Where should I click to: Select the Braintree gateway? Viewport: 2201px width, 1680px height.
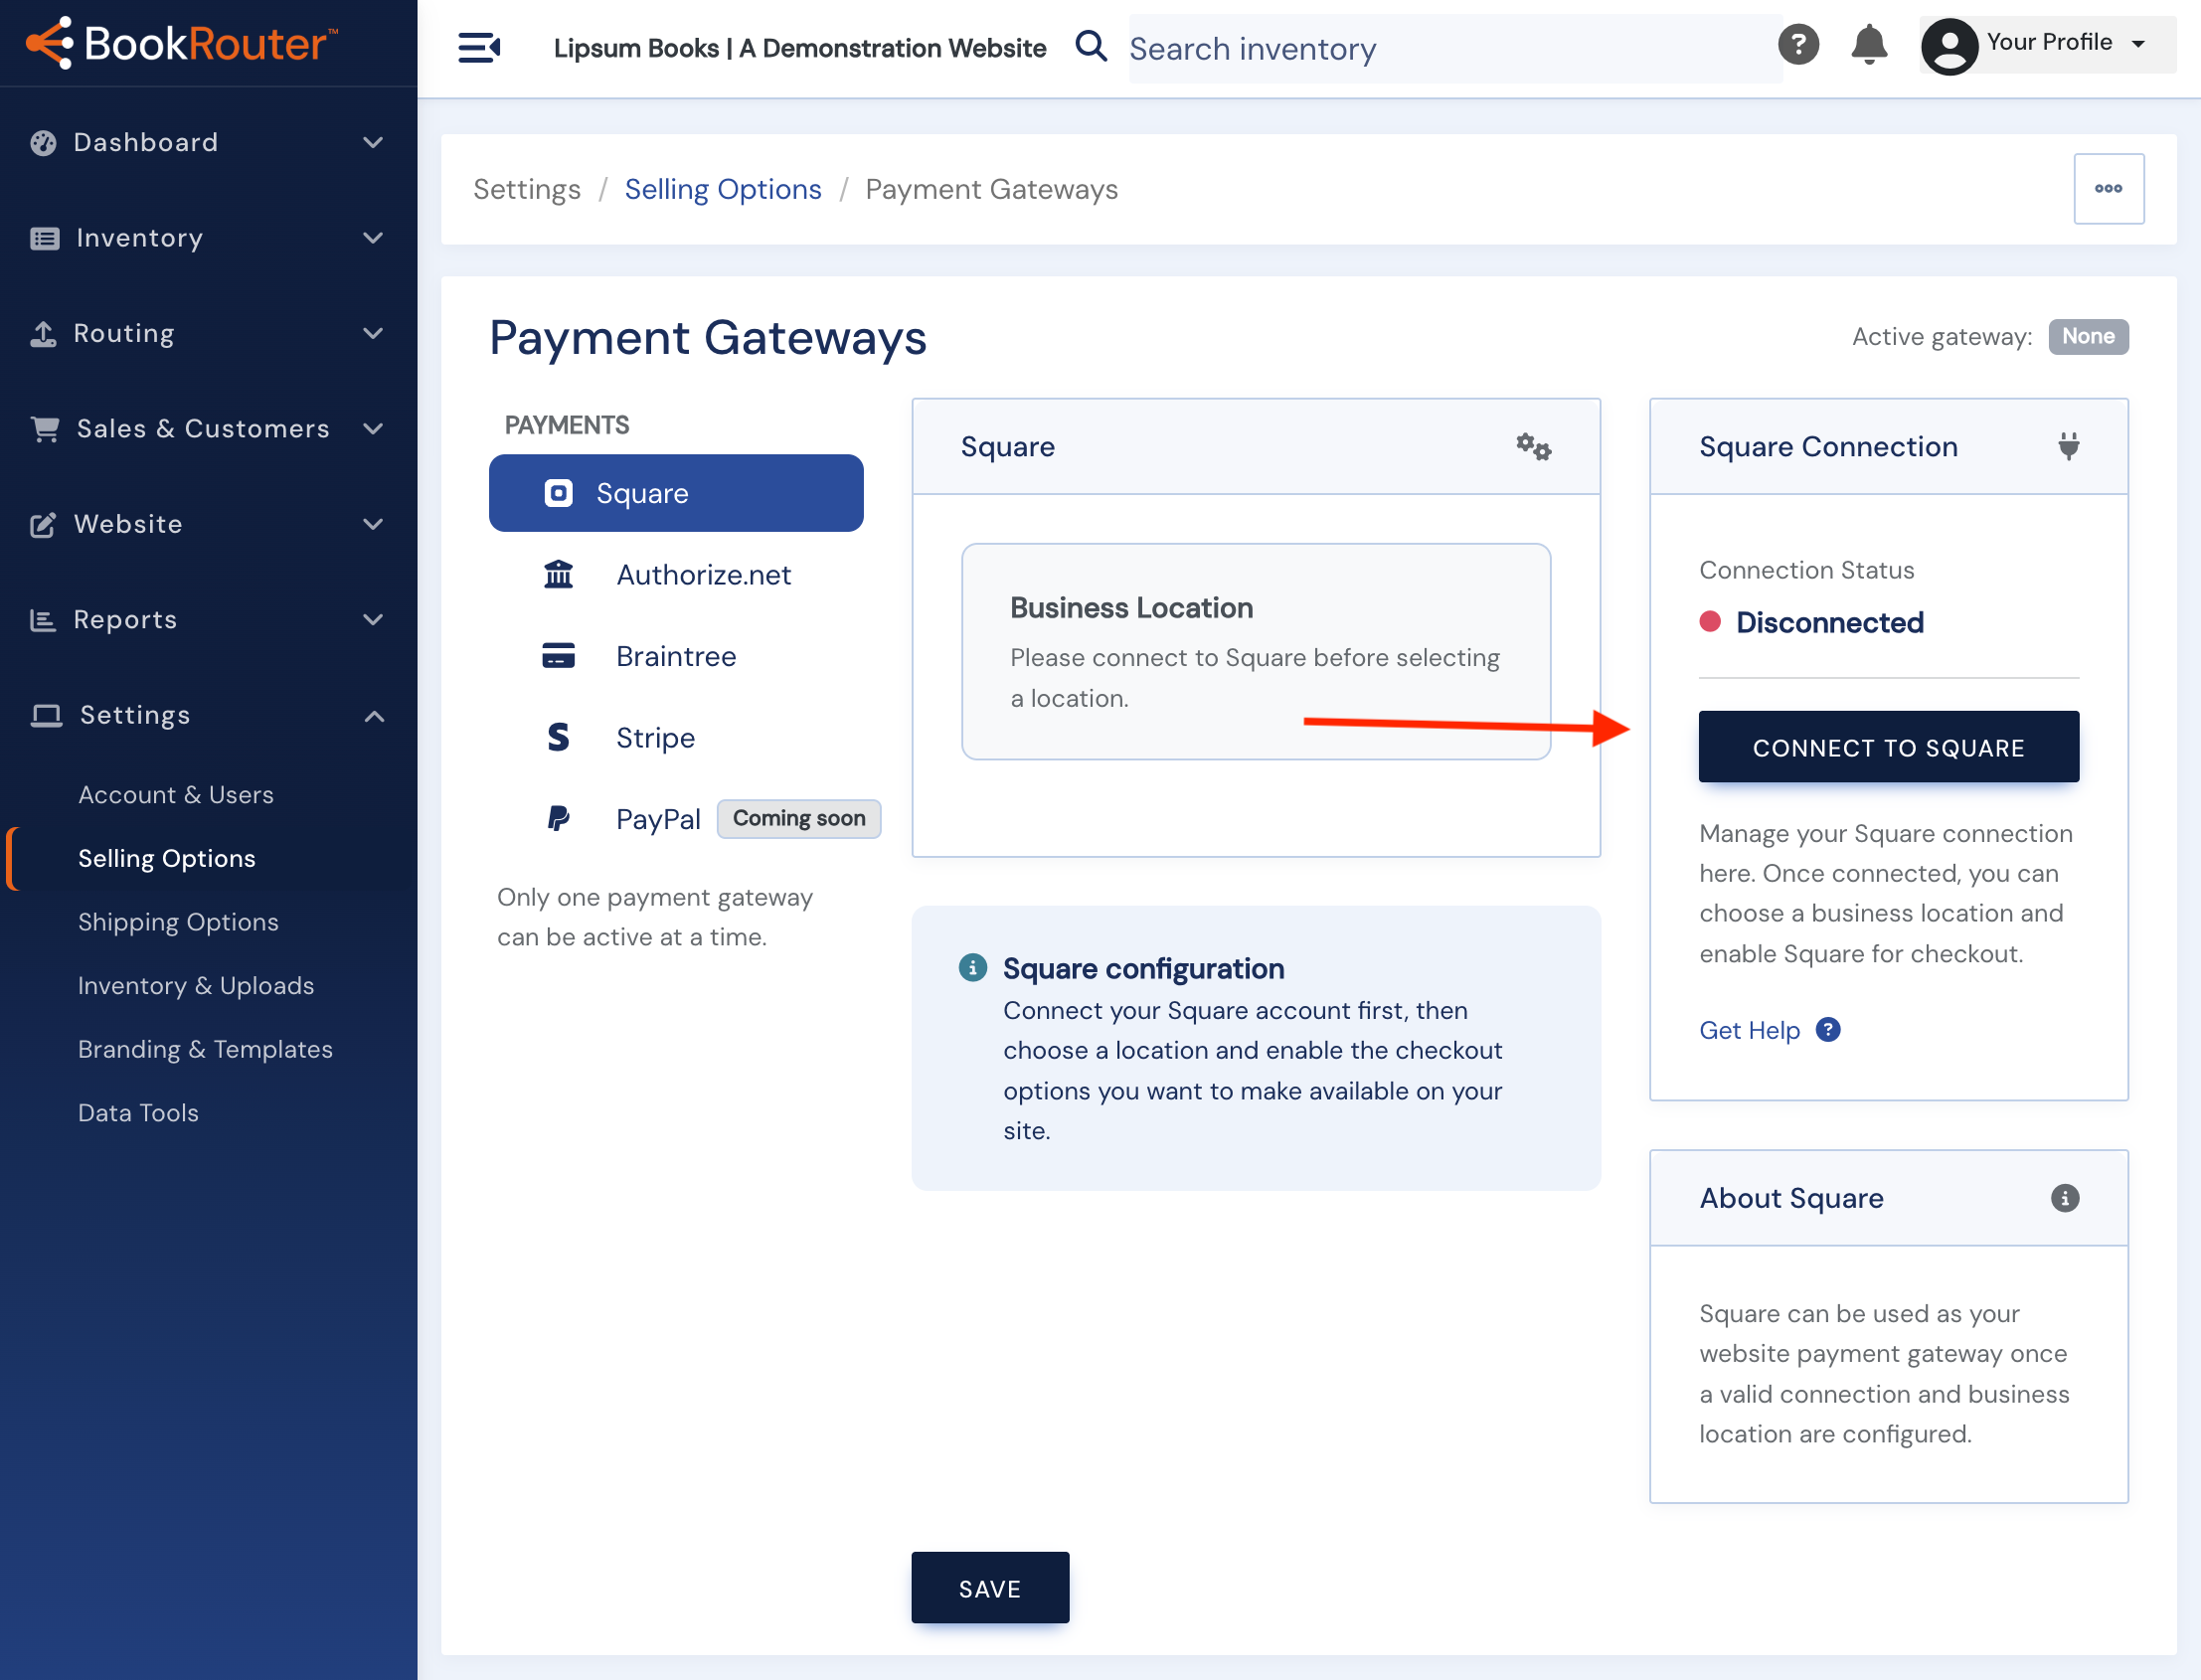click(676, 655)
